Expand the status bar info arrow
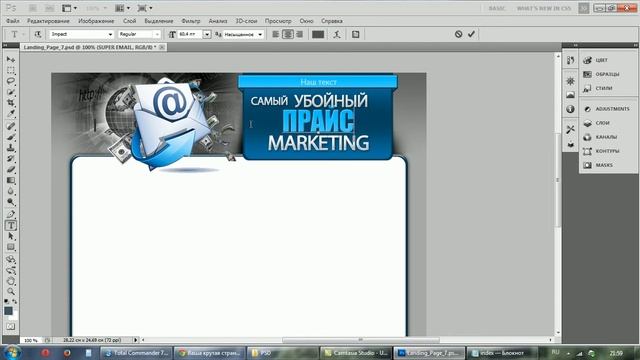640x360 pixels. pyautogui.click(x=136, y=340)
